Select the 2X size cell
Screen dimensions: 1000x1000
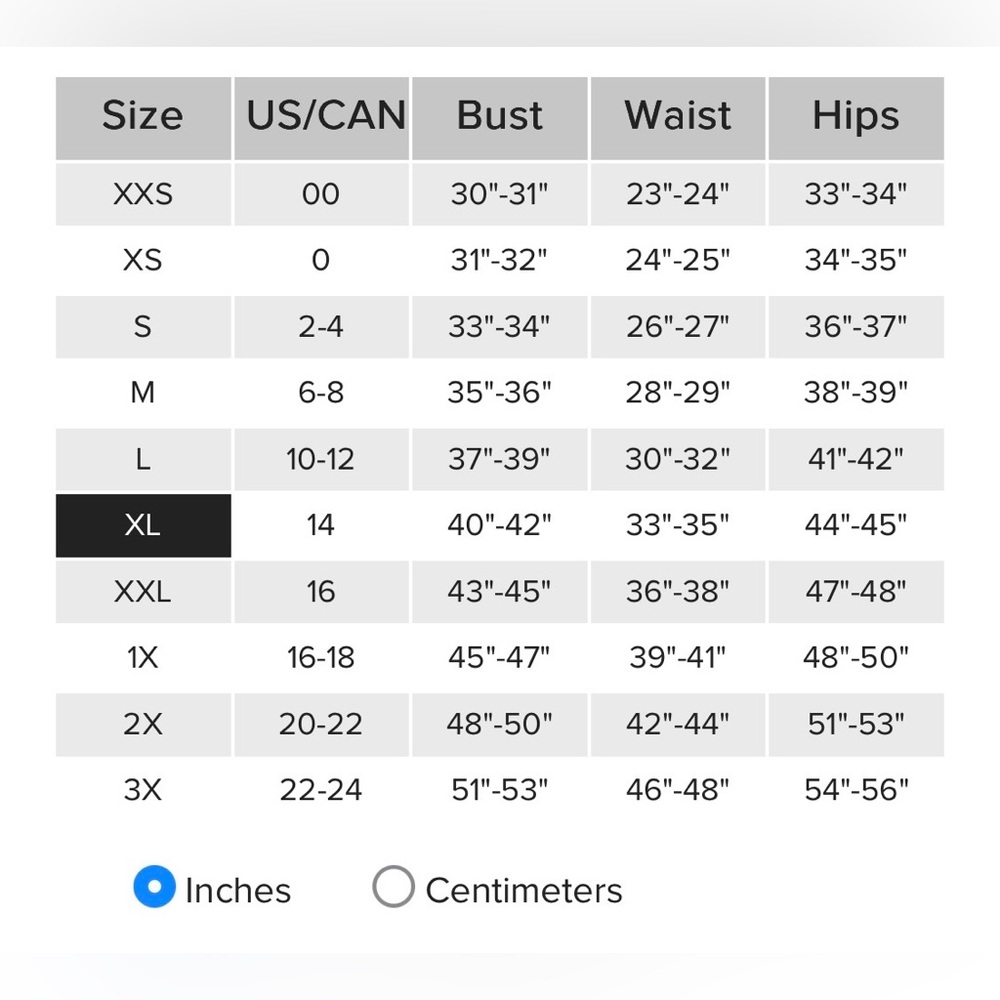point(143,724)
